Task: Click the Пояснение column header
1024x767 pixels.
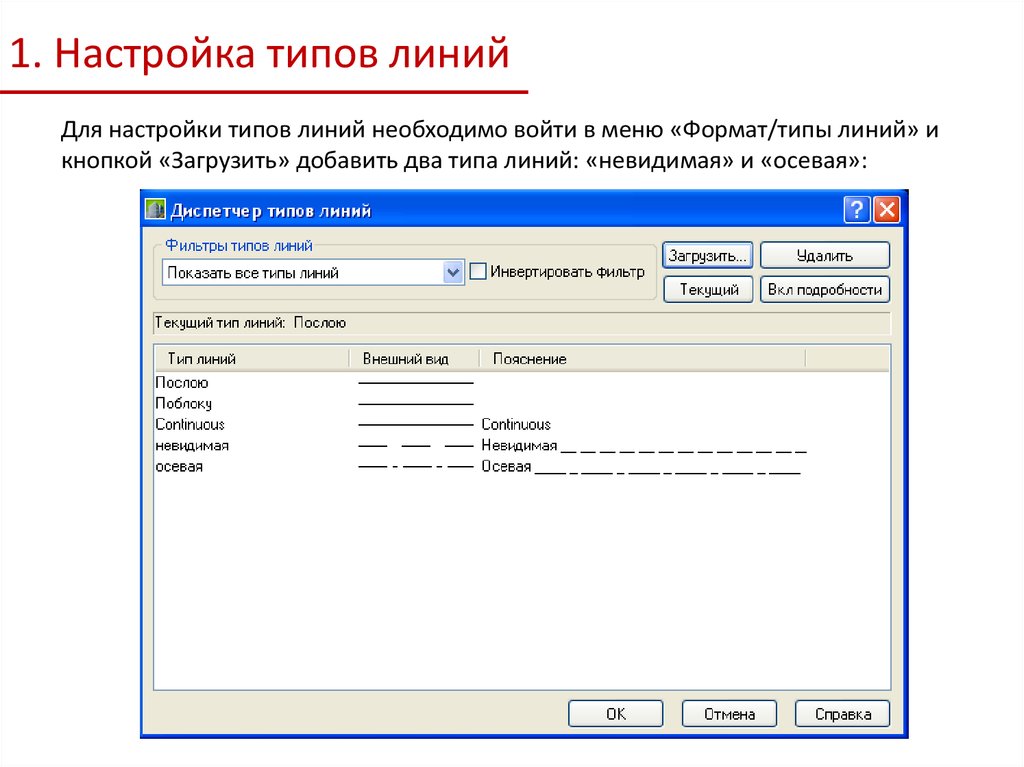Action: (643, 359)
